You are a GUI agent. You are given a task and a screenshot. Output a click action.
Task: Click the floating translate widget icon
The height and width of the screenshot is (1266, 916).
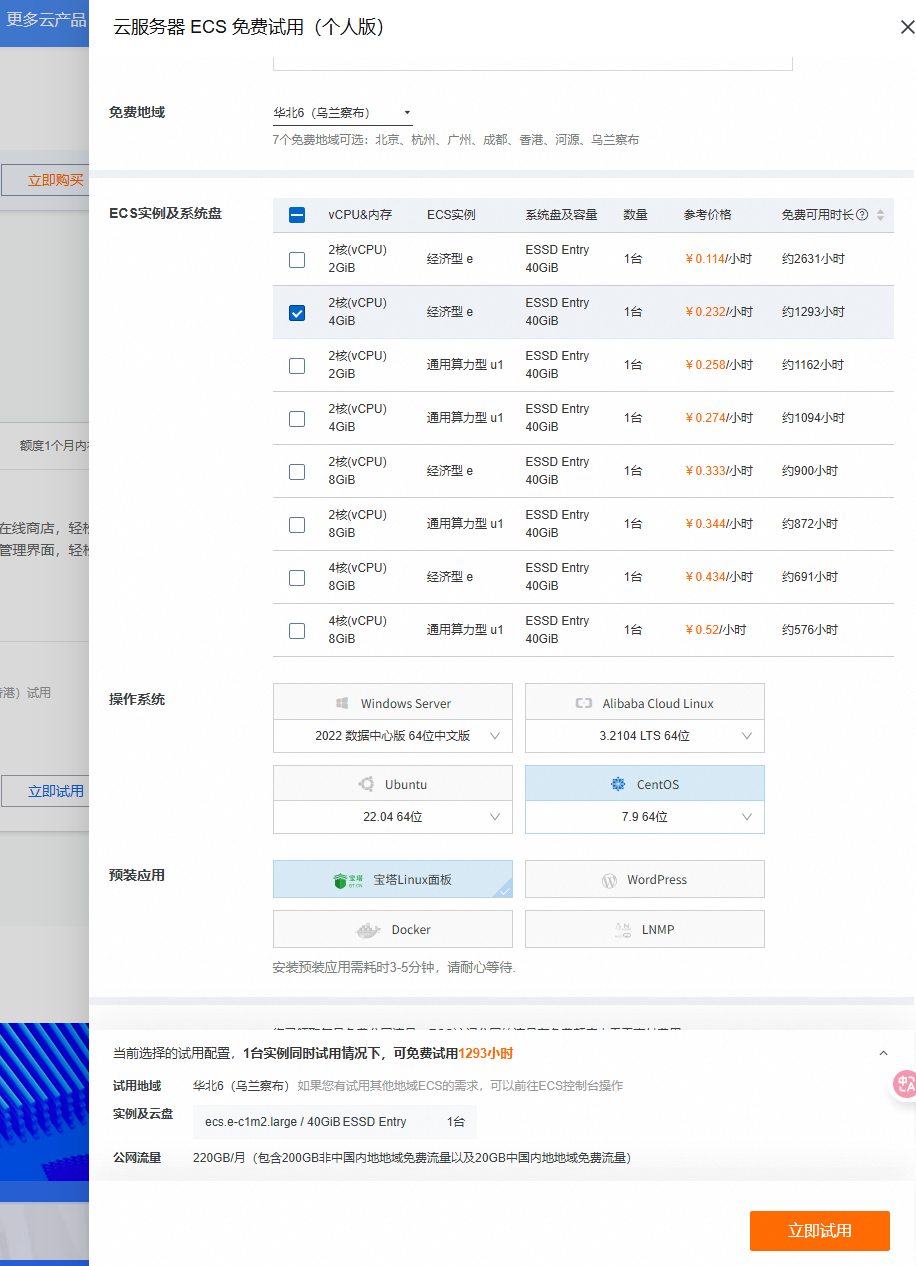tap(905, 1084)
